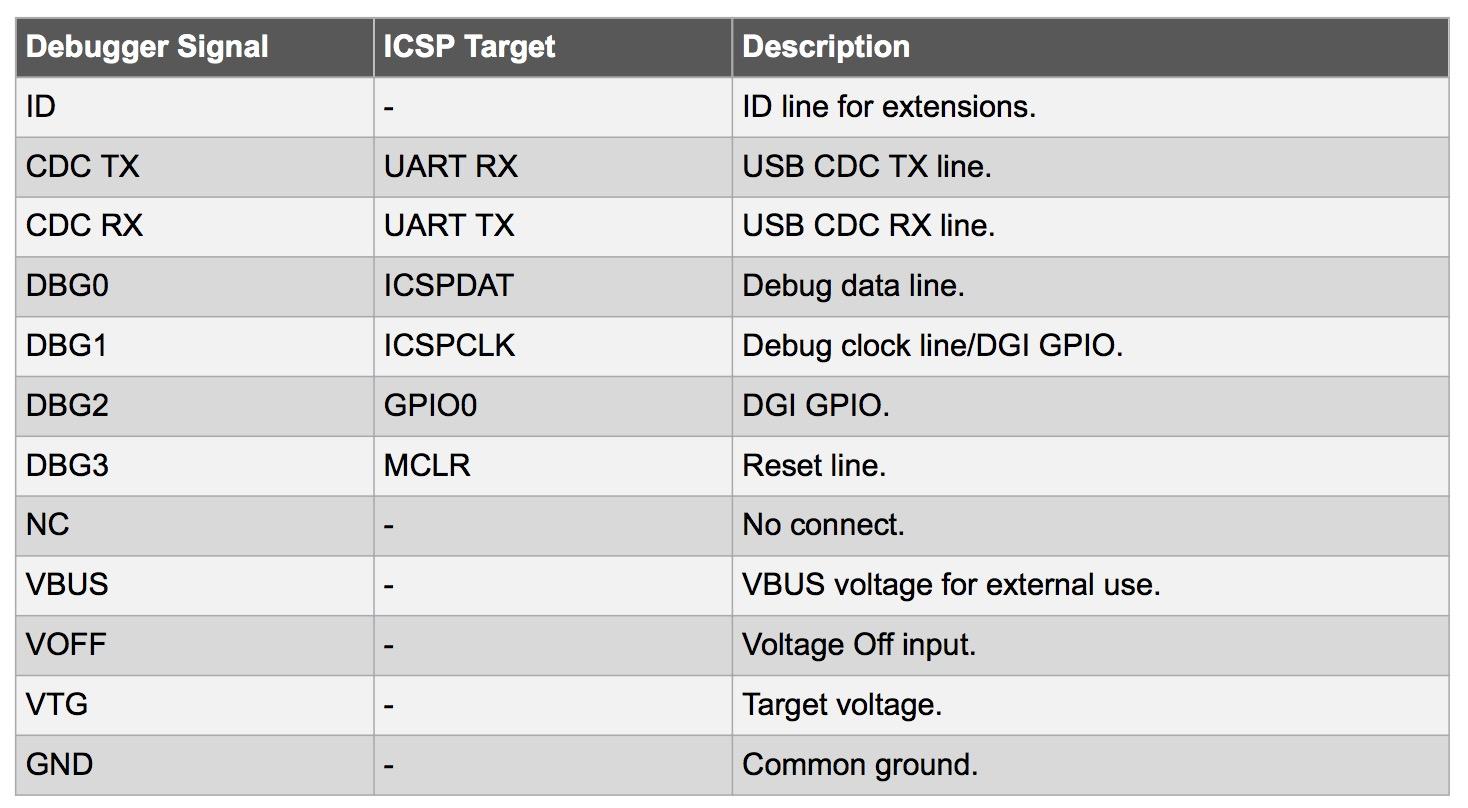The width and height of the screenshot is (1468, 808).
Task: Click the GPIO0 target cell
Action: (x=430, y=406)
